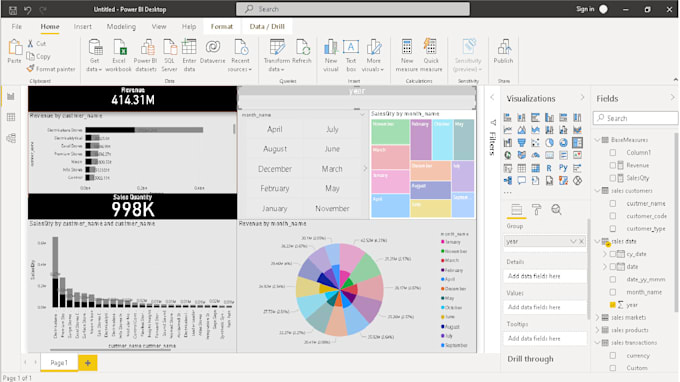Insert a Text box
Screen dimensions: 680x382
[351, 56]
